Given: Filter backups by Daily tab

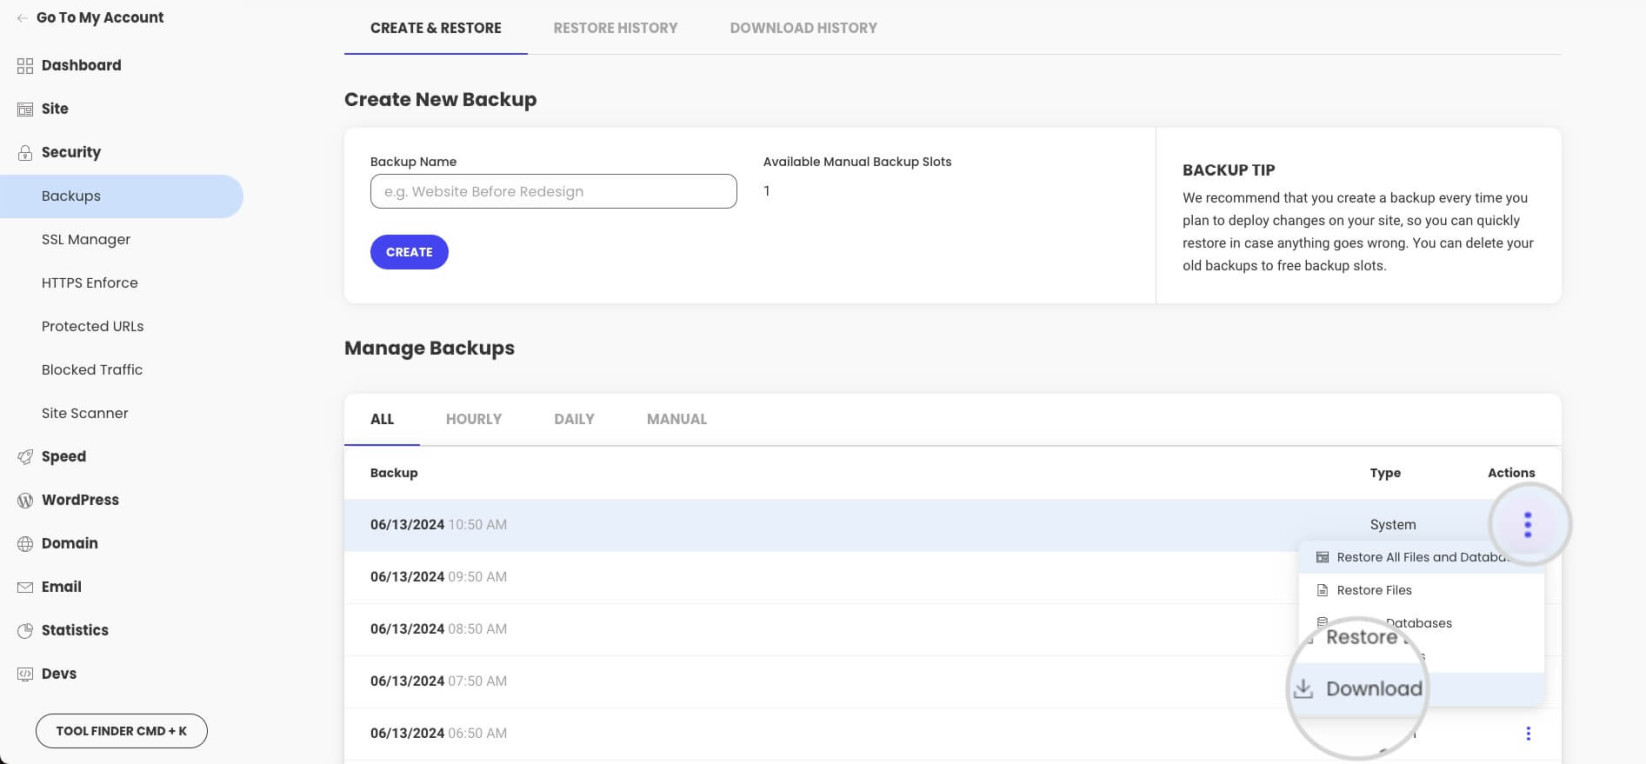Looking at the screenshot, I should click(574, 419).
